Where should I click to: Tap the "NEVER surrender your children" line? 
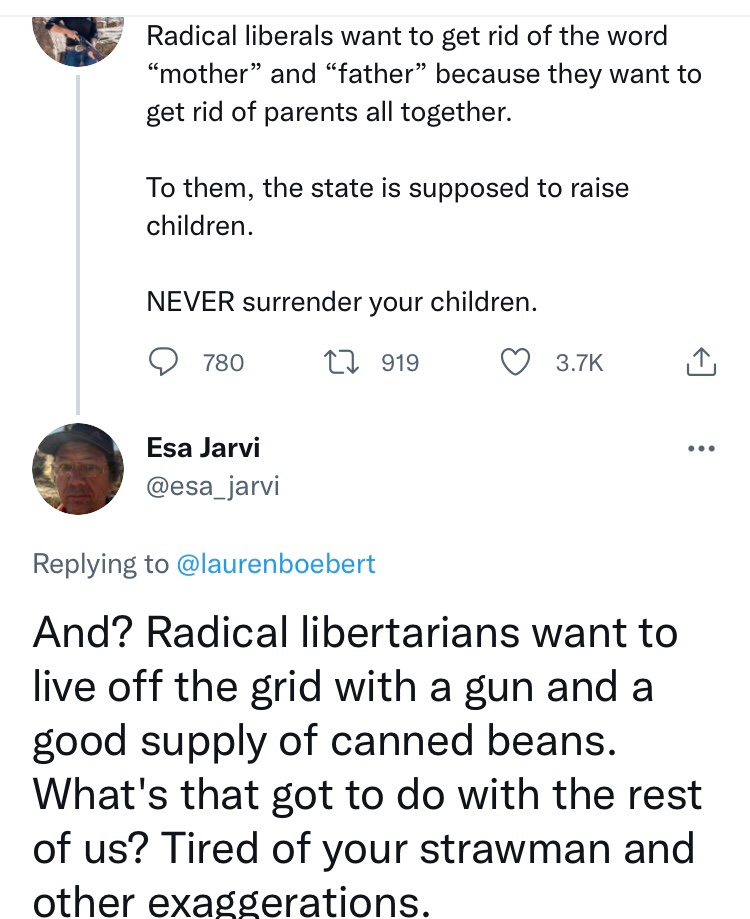coord(341,301)
